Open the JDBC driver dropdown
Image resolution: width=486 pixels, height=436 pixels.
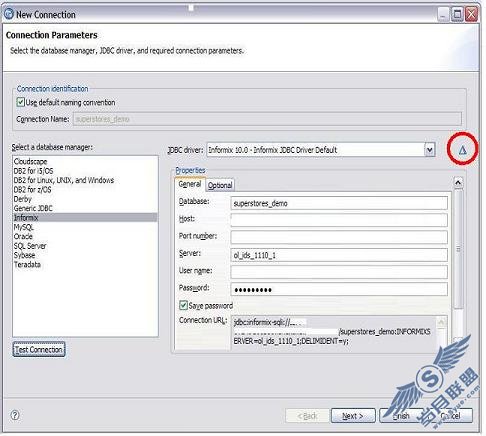click(430, 150)
